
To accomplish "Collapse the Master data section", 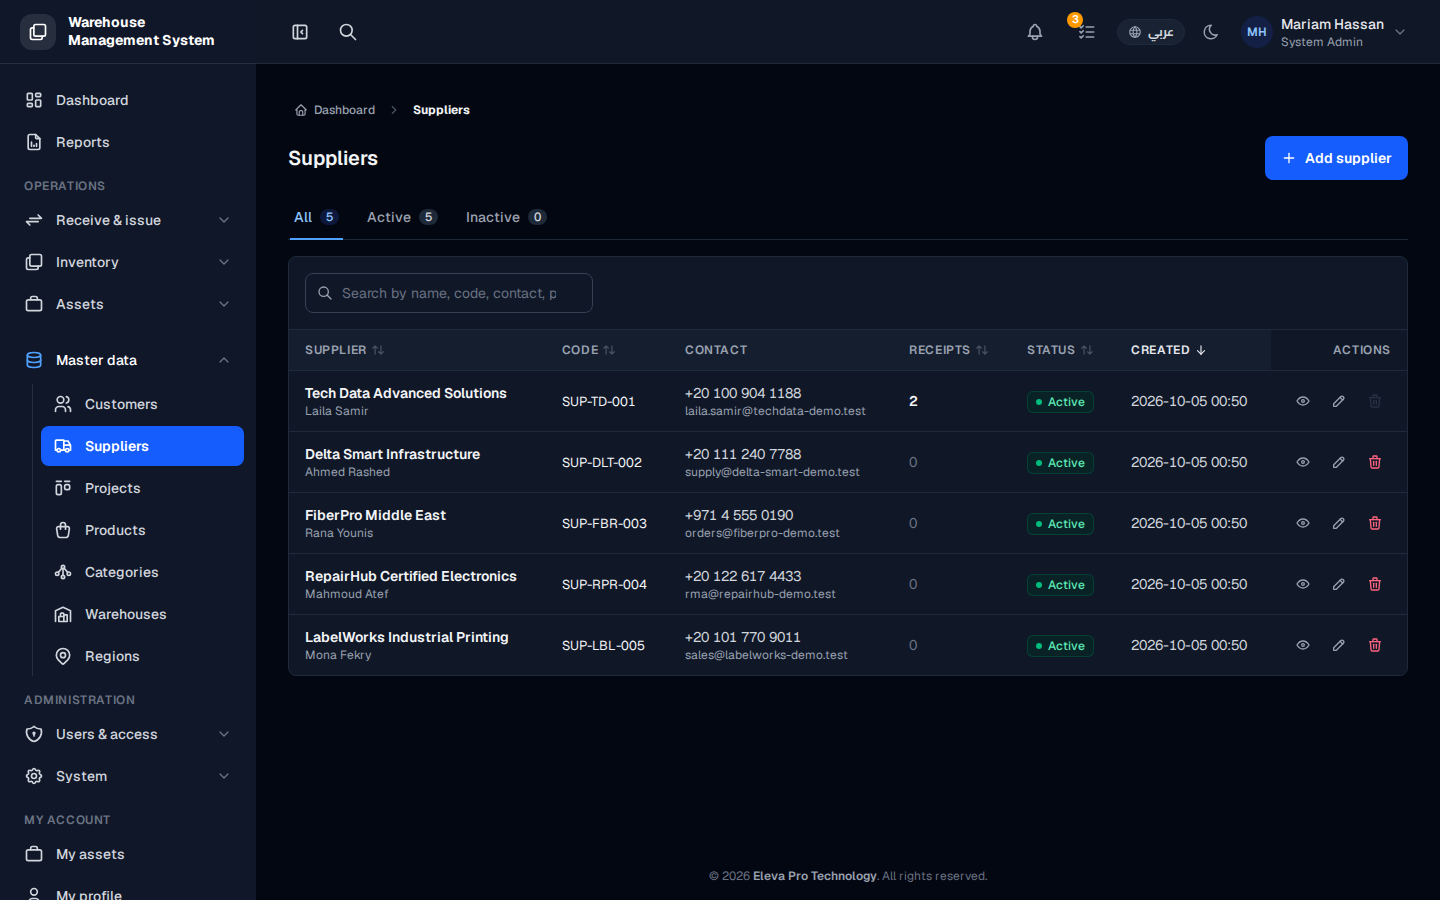I will (128, 360).
